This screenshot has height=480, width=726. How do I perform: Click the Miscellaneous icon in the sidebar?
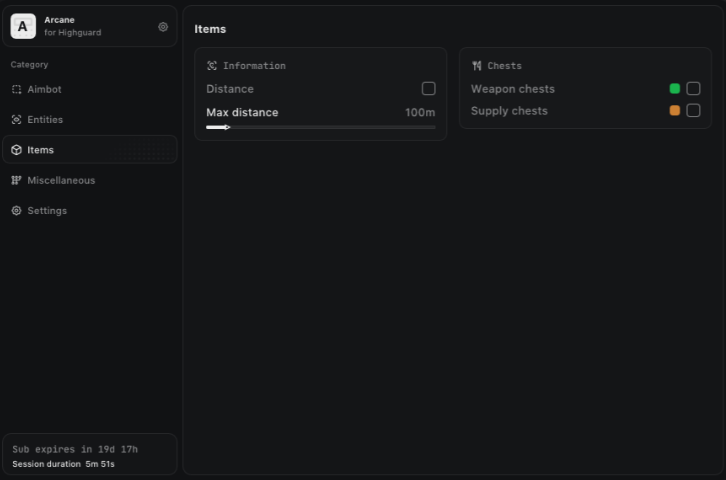tap(16, 181)
